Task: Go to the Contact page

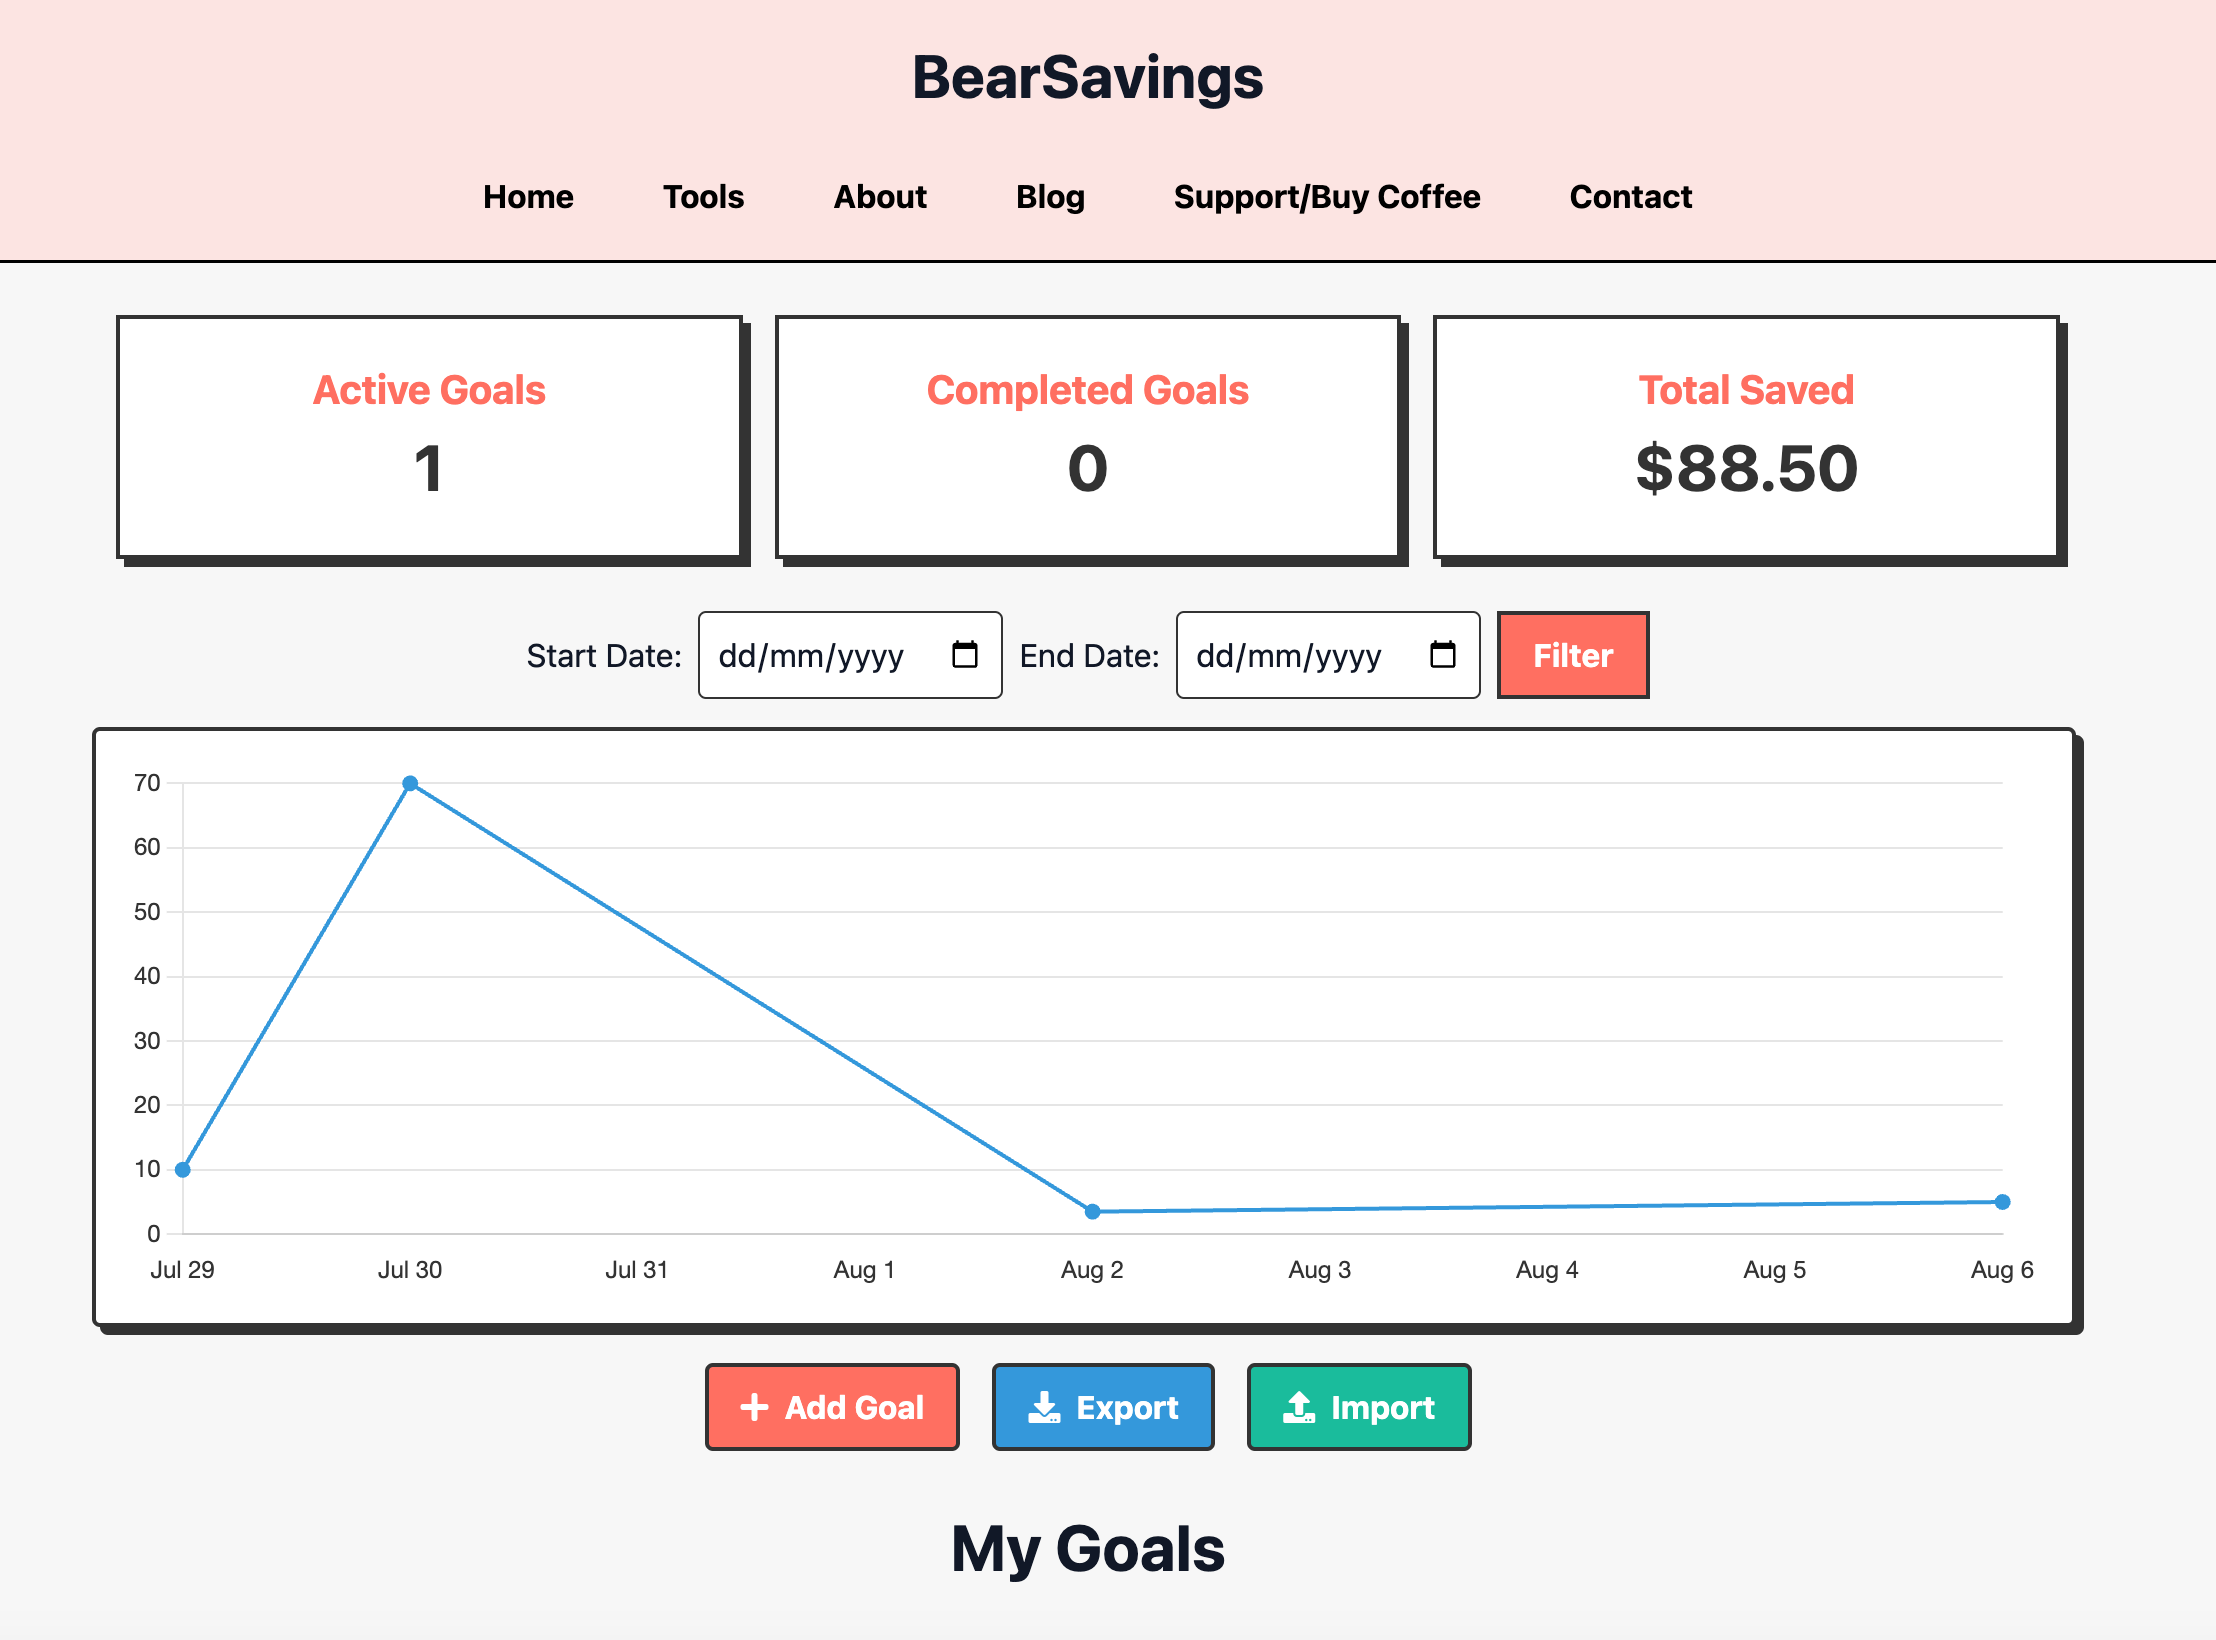Action: (1631, 197)
